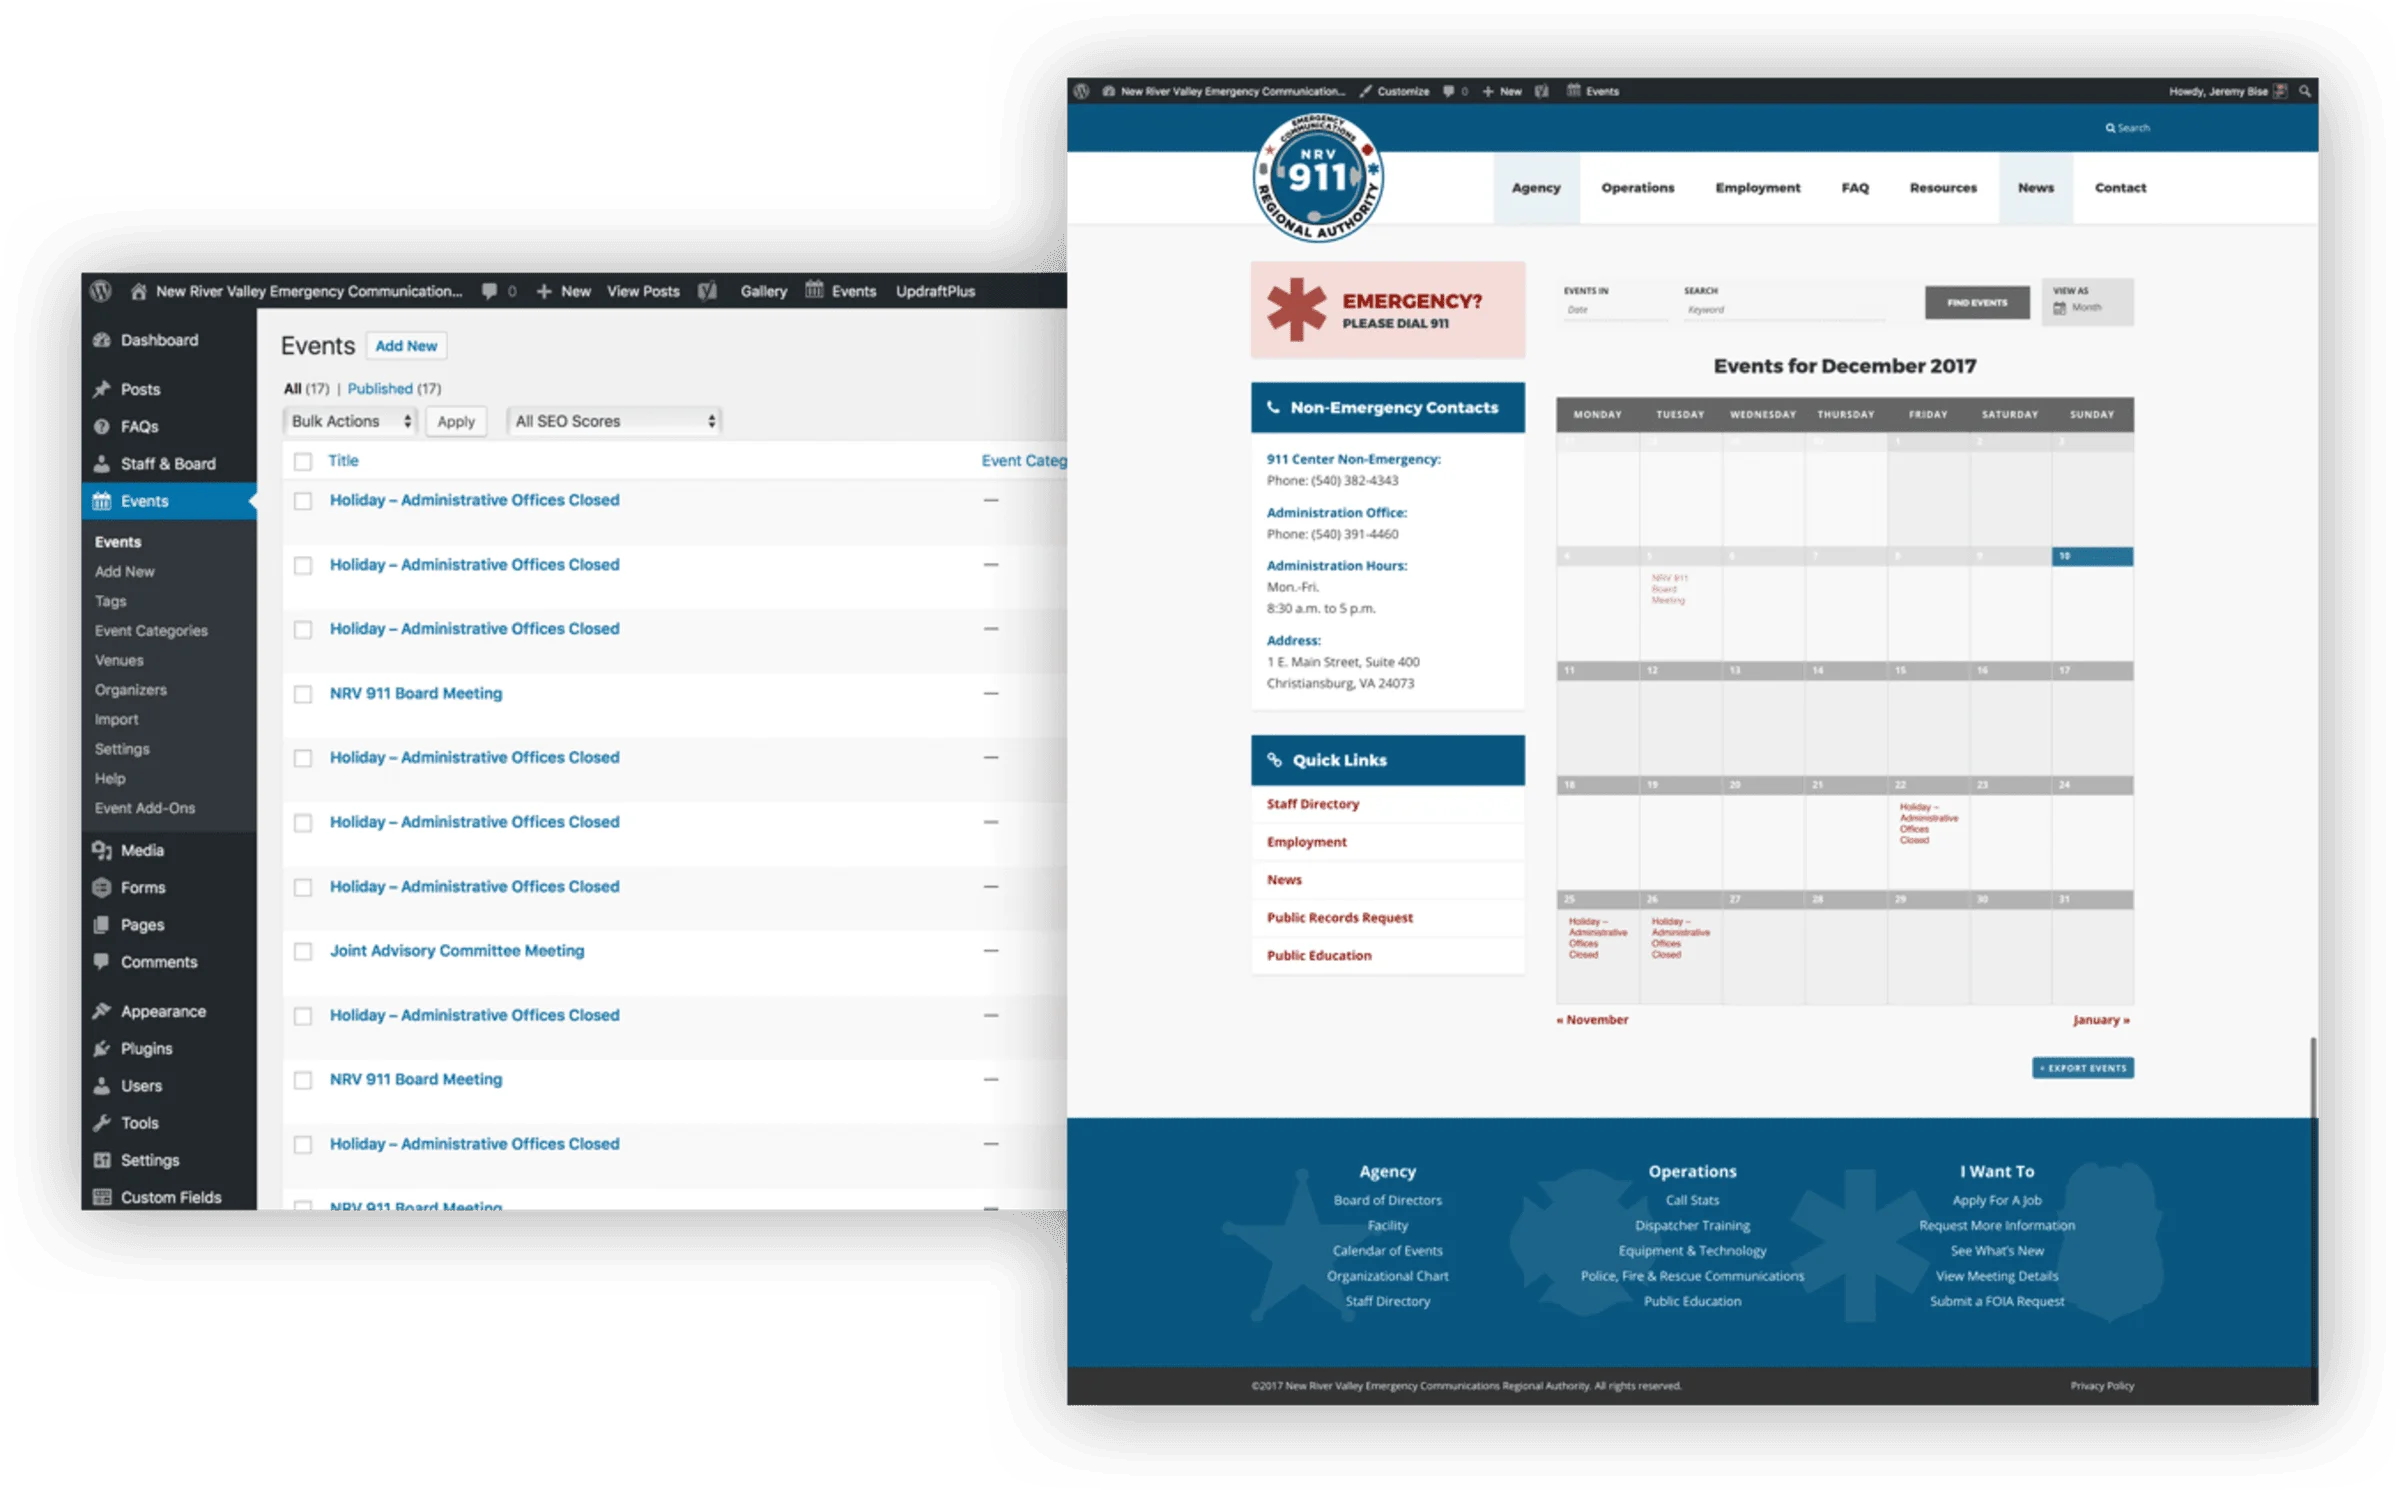
Task: Sort events by the Title column
Action: tap(343, 461)
